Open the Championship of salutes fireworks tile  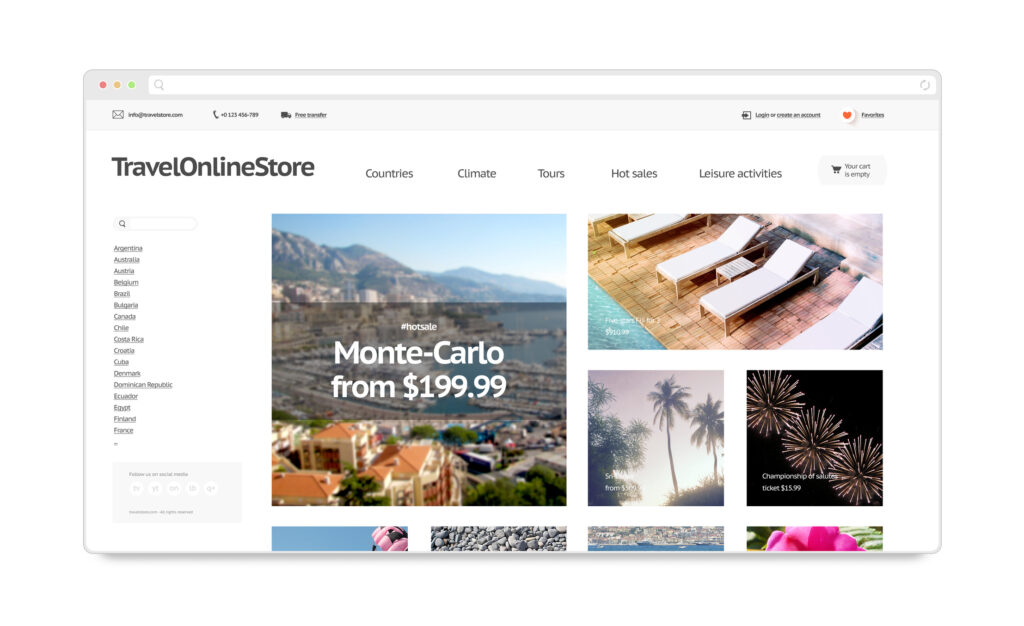tap(814, 438)
